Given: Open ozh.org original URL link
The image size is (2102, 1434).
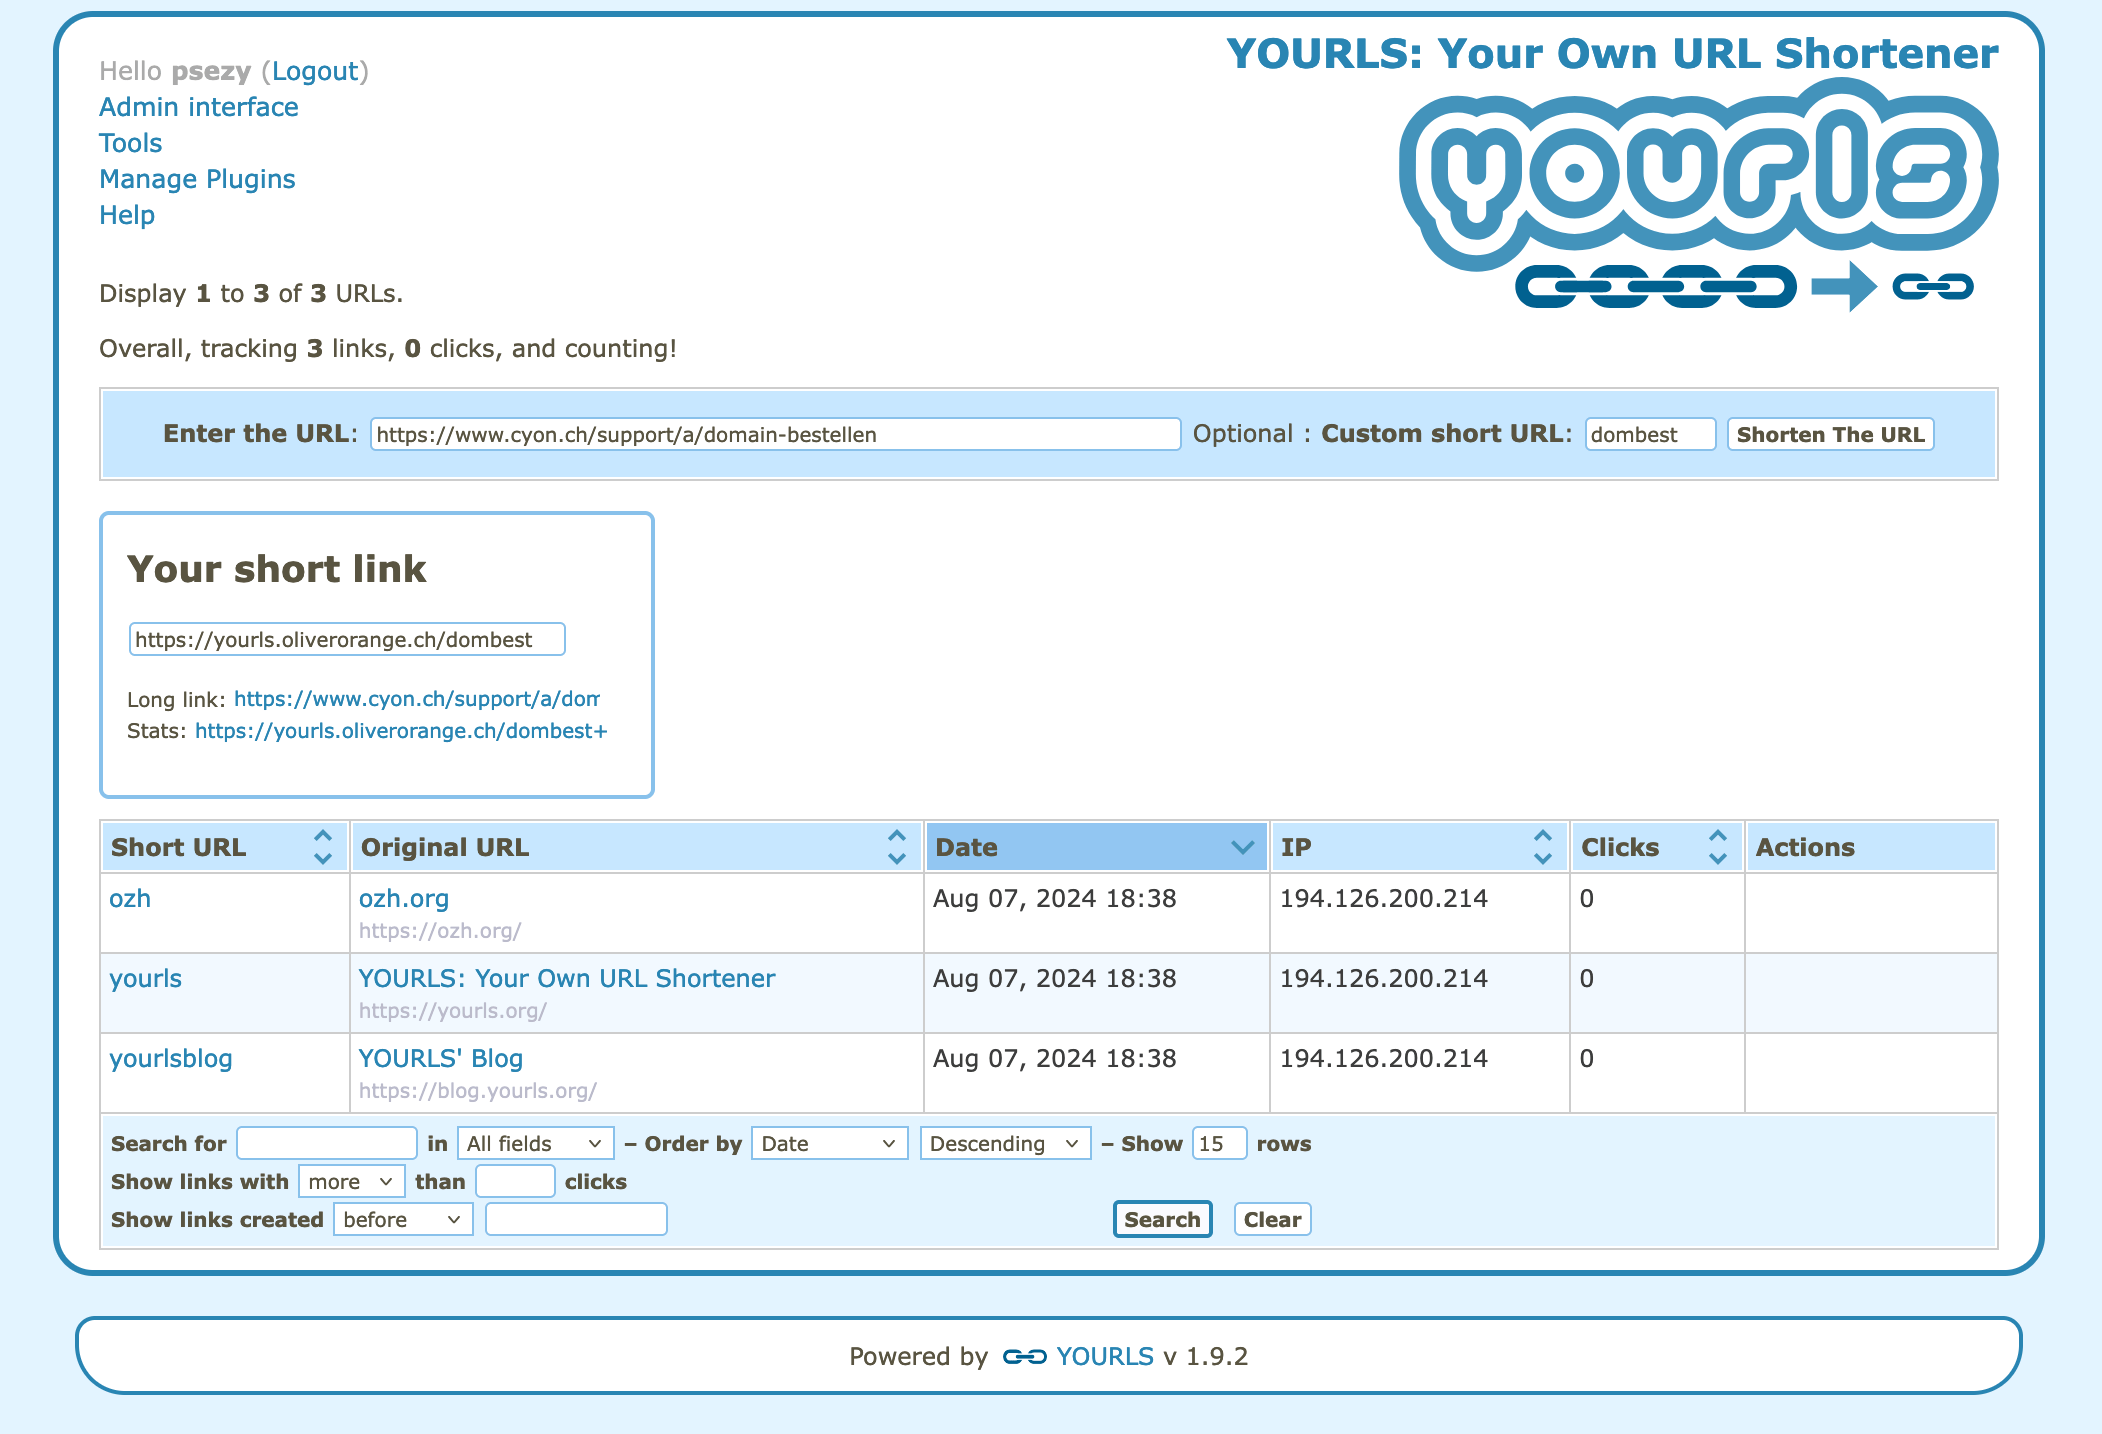Looking at the screenshot, I should tap(404, 898).
